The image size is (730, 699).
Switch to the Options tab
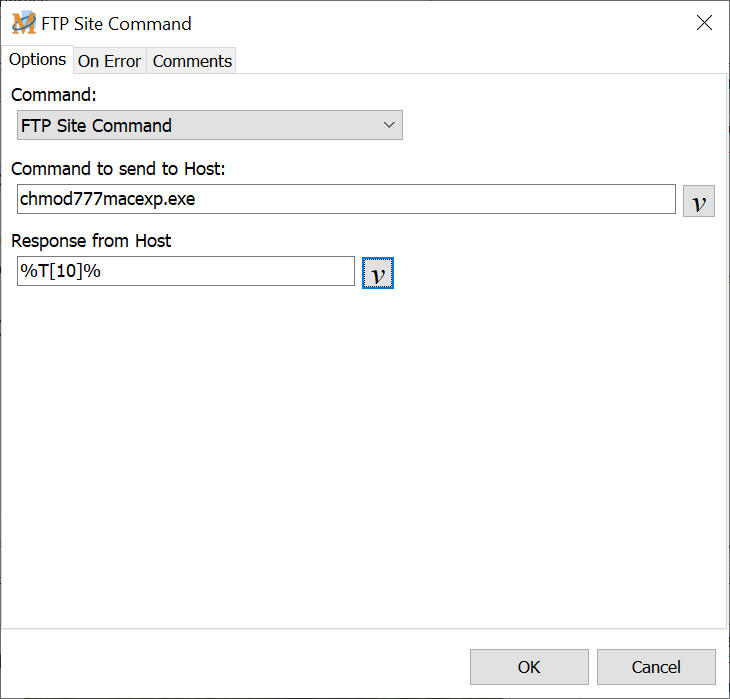tap(38, 60)
